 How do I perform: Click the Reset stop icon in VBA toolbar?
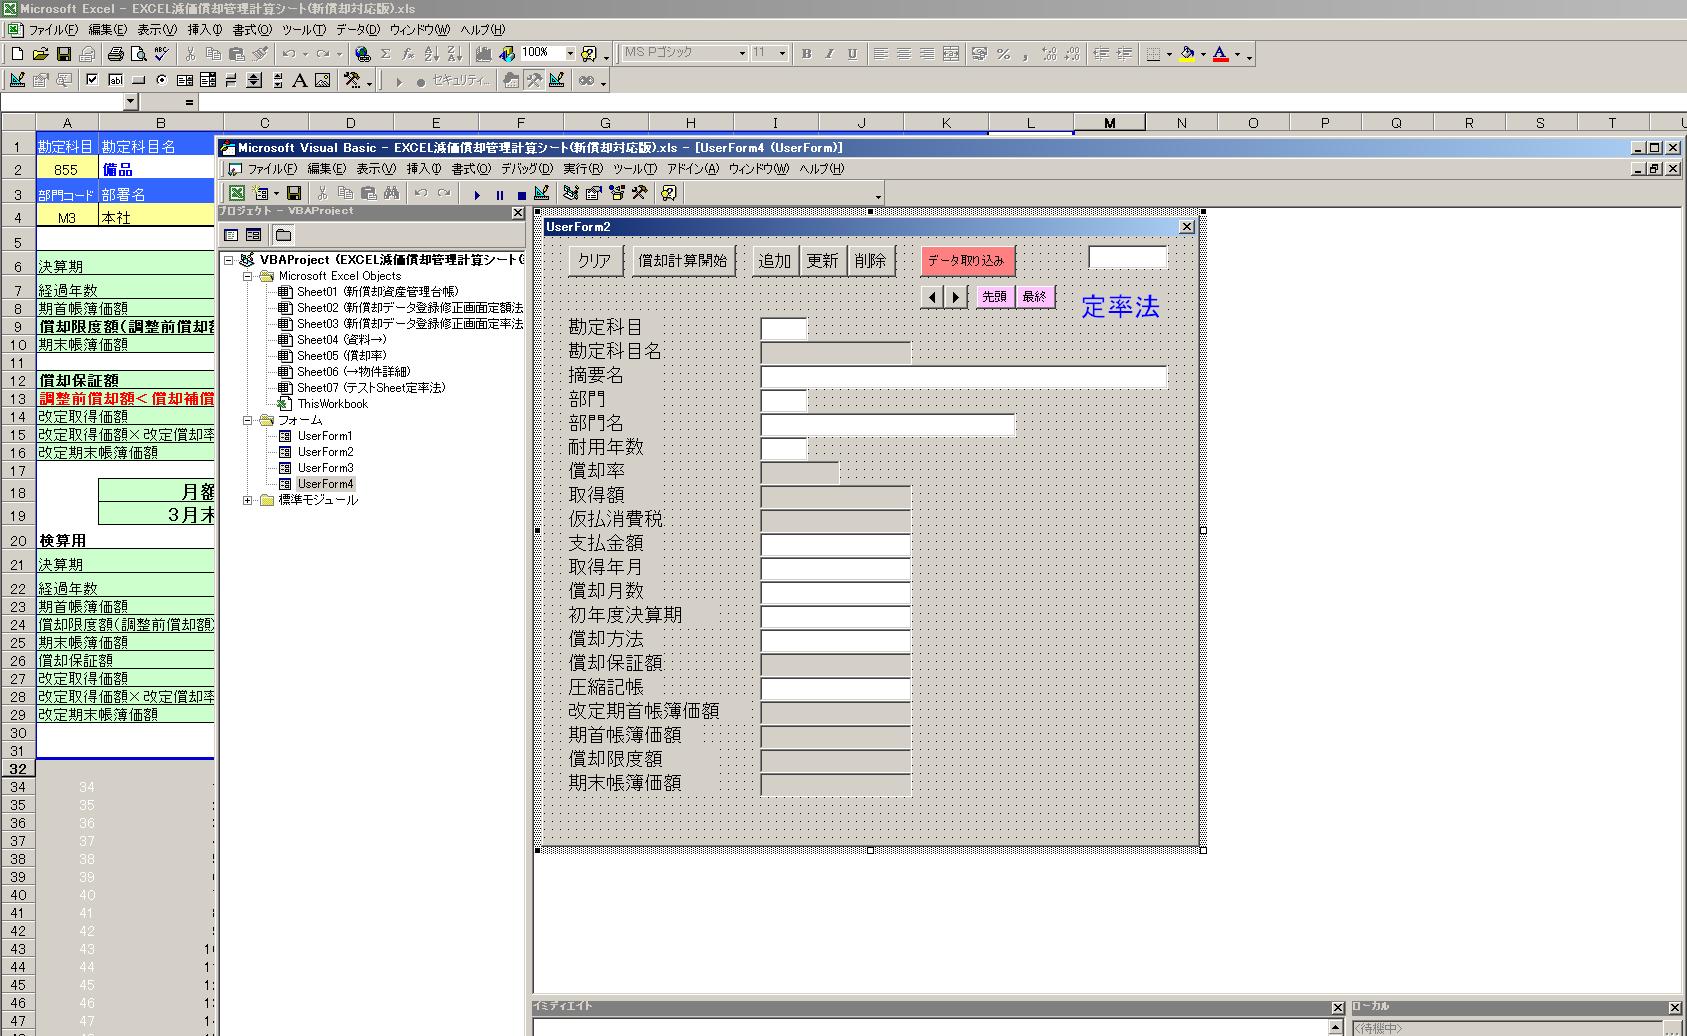521,194
